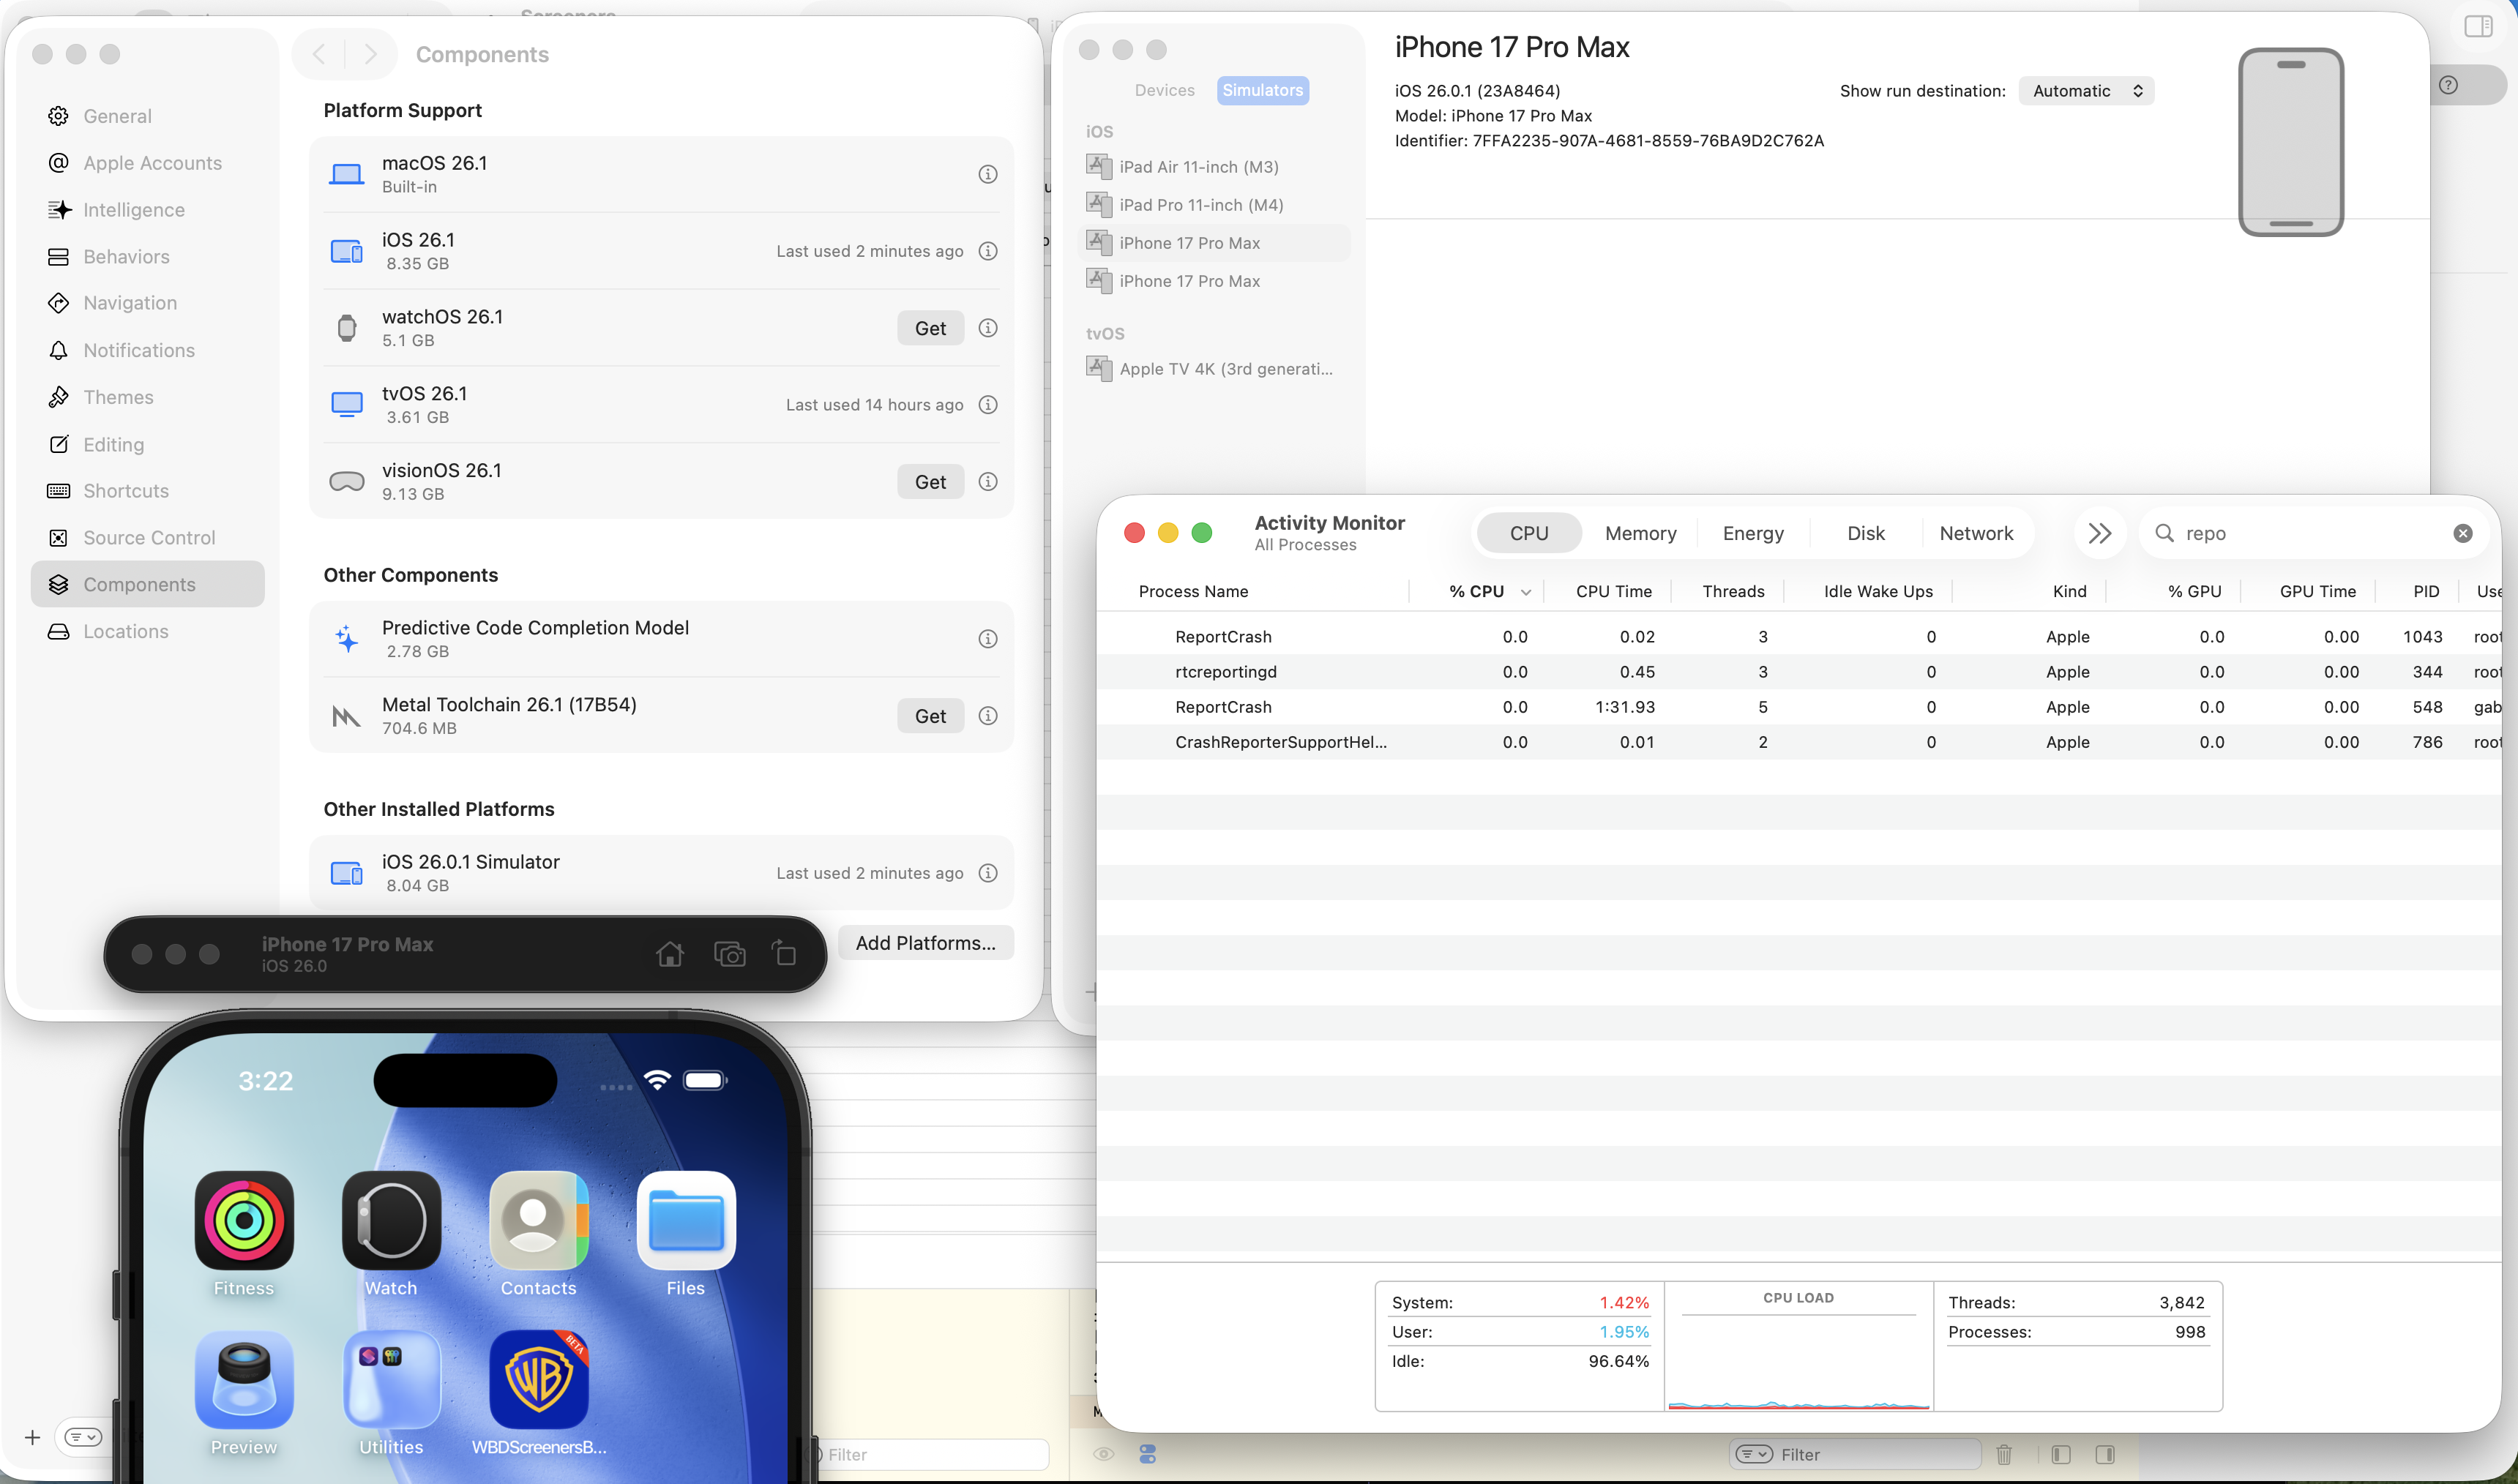This screenshot has width=2518, height=1484.
Task: Open Show run destination Automatic dropdown
Action: [x=2086, y=91]
